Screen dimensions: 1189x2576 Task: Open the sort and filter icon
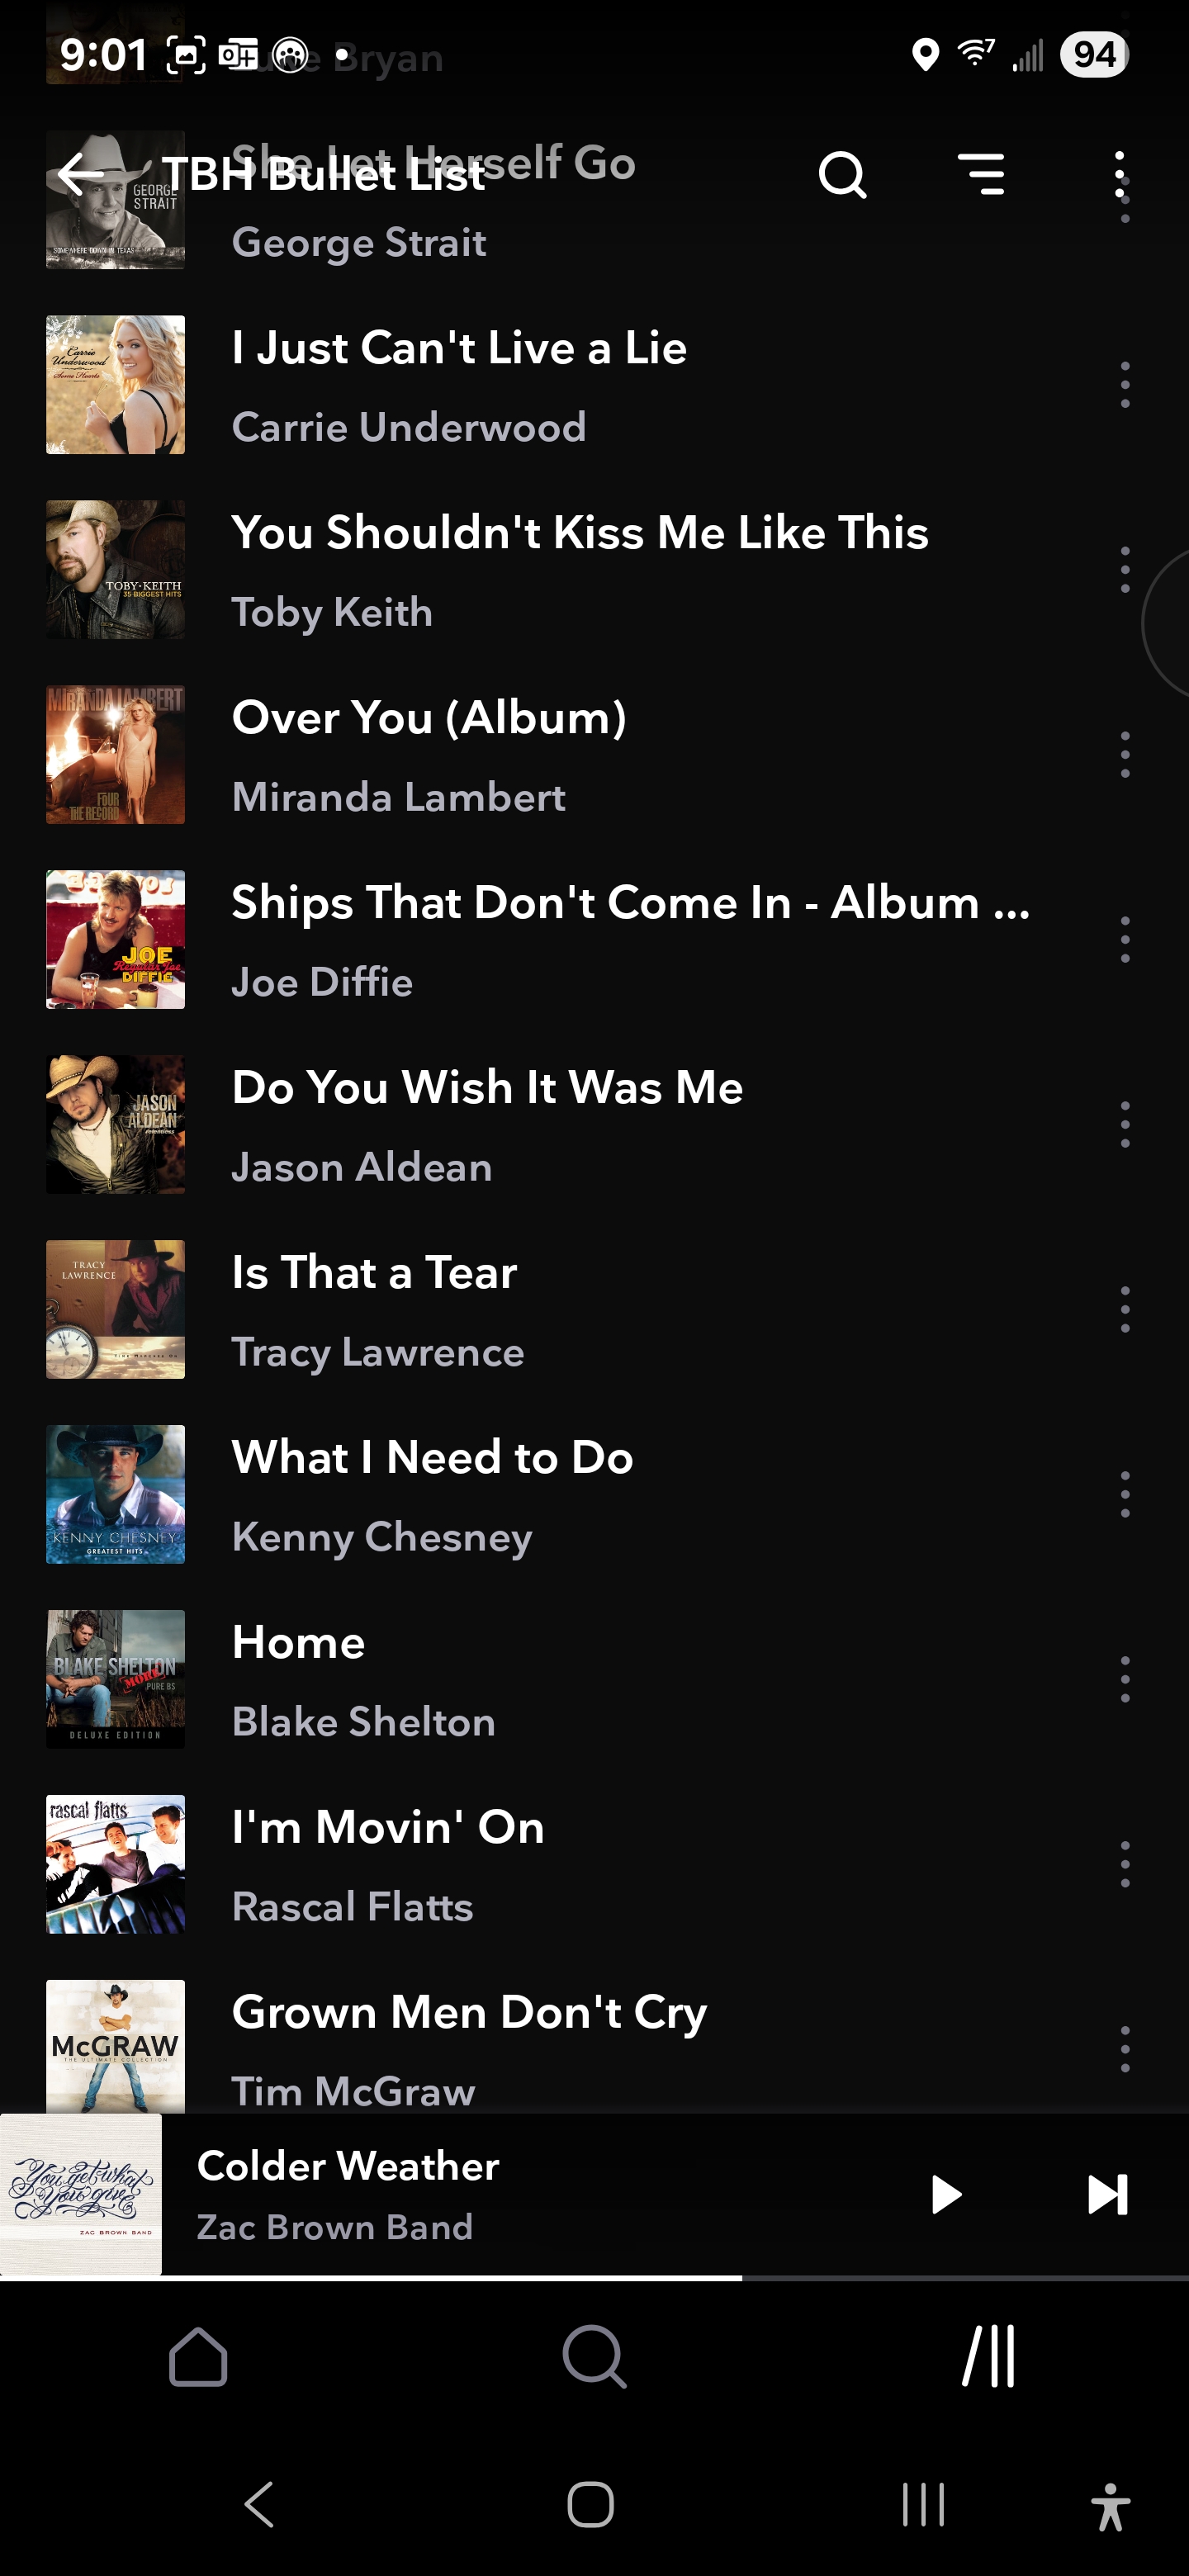[981, 174]
